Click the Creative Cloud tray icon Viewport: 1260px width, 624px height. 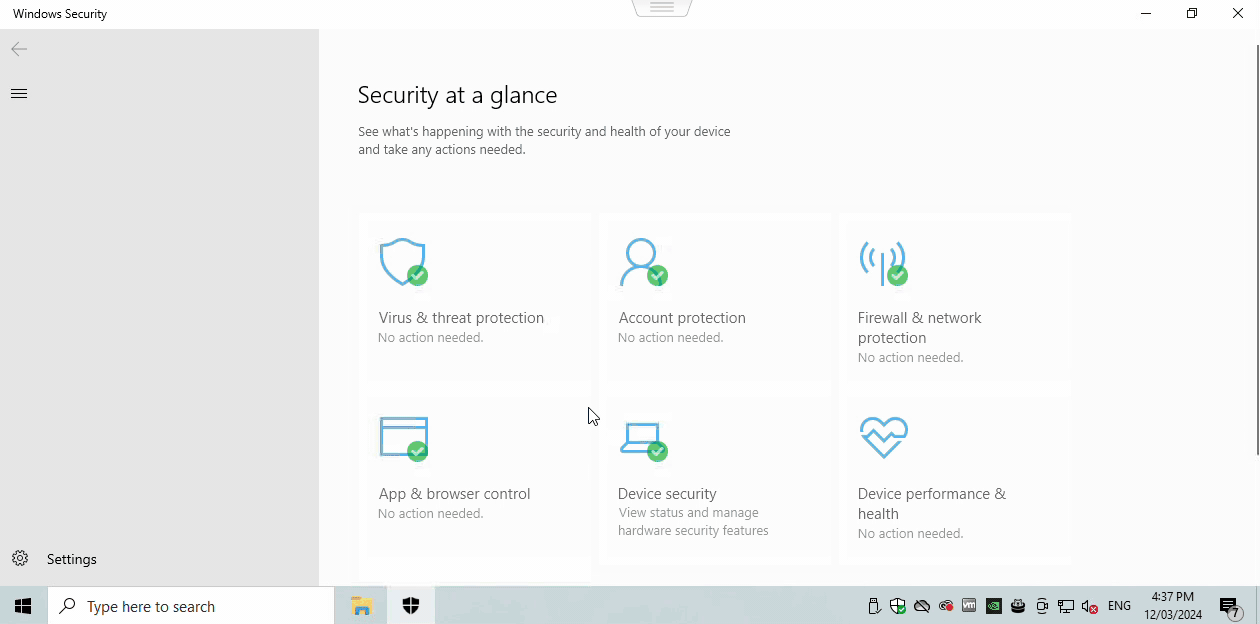pyautogui.click(x=946, y=606)
